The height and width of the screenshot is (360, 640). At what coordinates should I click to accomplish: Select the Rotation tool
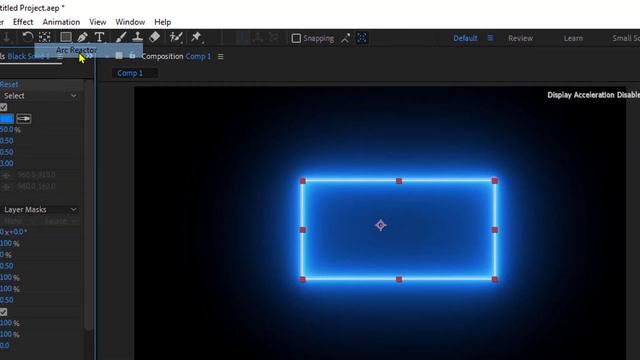click(27, 38)
